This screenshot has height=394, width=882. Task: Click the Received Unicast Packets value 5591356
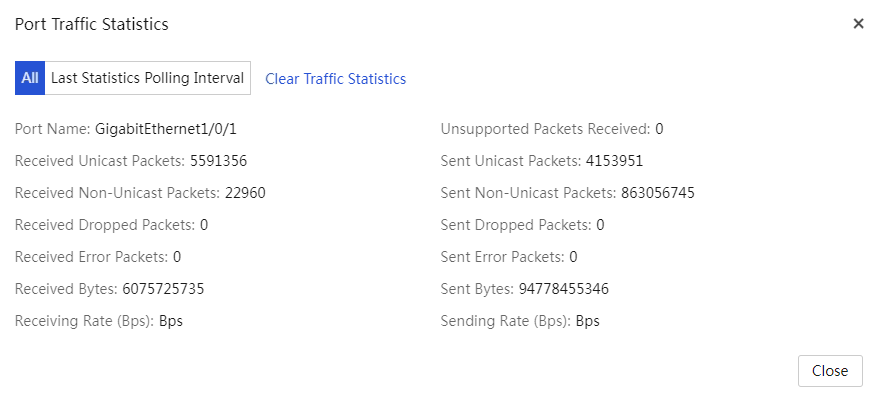(x=219, y=162)
